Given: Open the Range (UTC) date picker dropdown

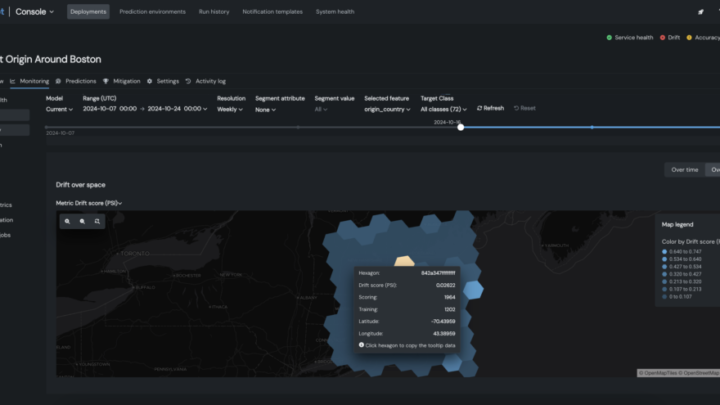Looking at the screenshot, I should (145, 109).
